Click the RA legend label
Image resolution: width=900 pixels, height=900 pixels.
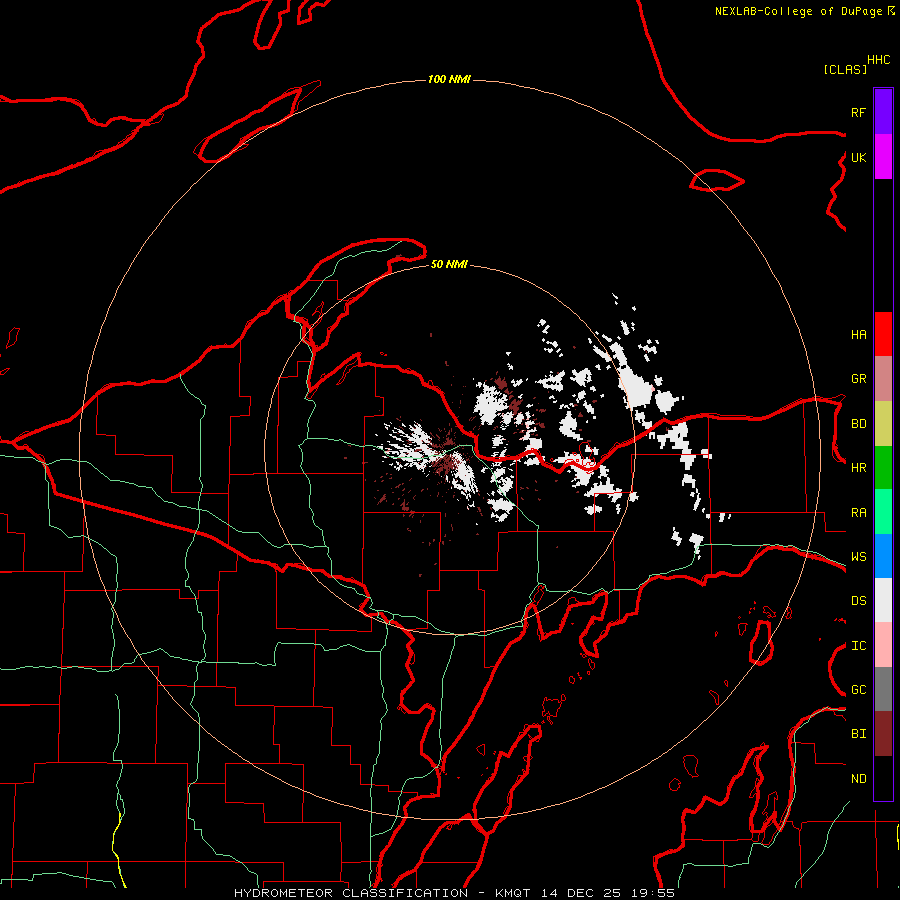coord(858,513)
